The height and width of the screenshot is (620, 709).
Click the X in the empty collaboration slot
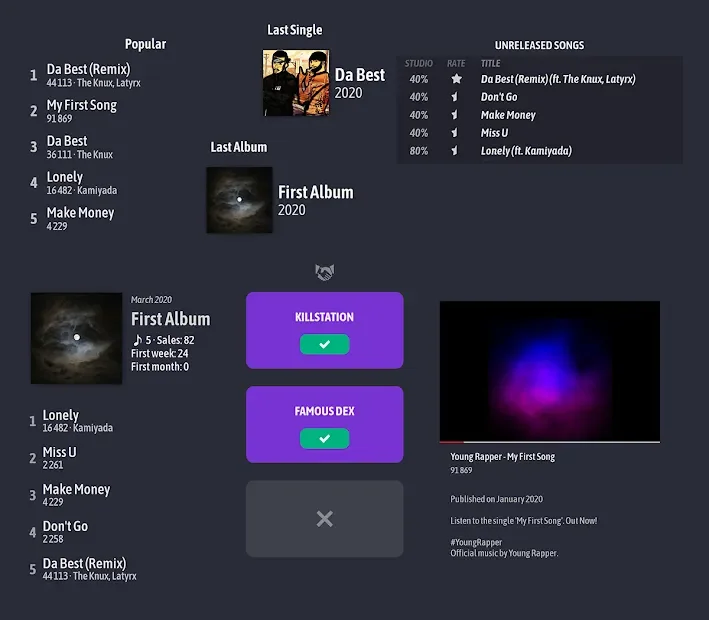[324, 518]
